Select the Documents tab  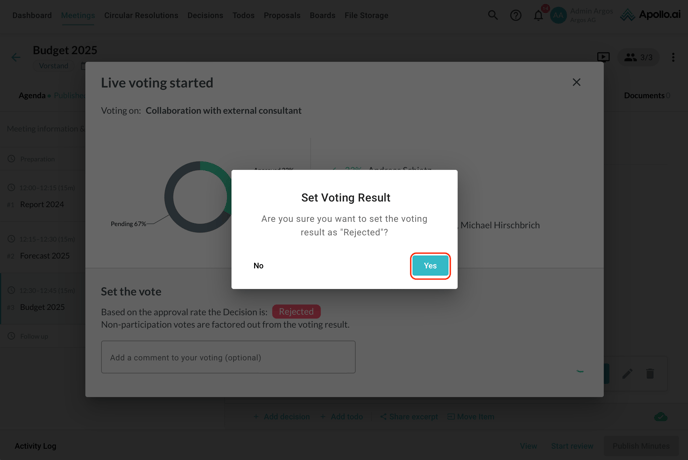pyautogui.click(x=644, y=96)
